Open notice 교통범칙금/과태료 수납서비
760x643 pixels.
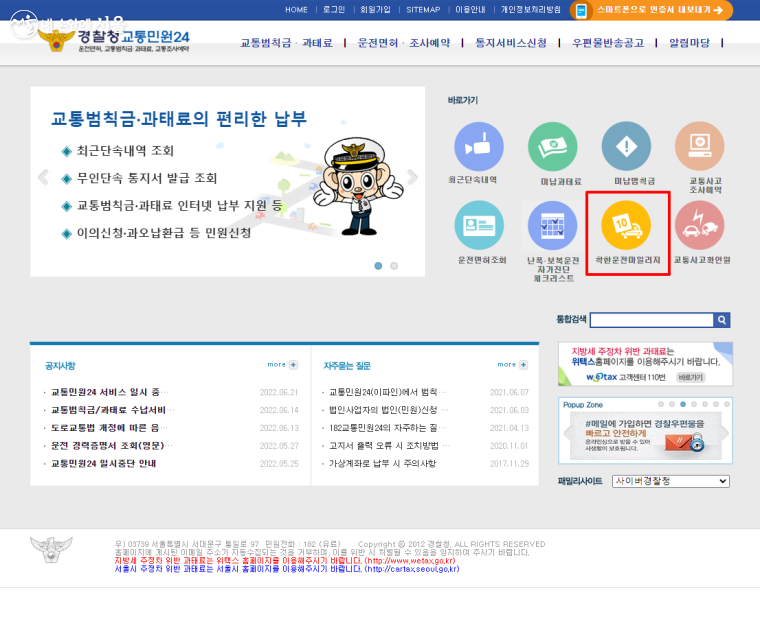pos(112,410)
